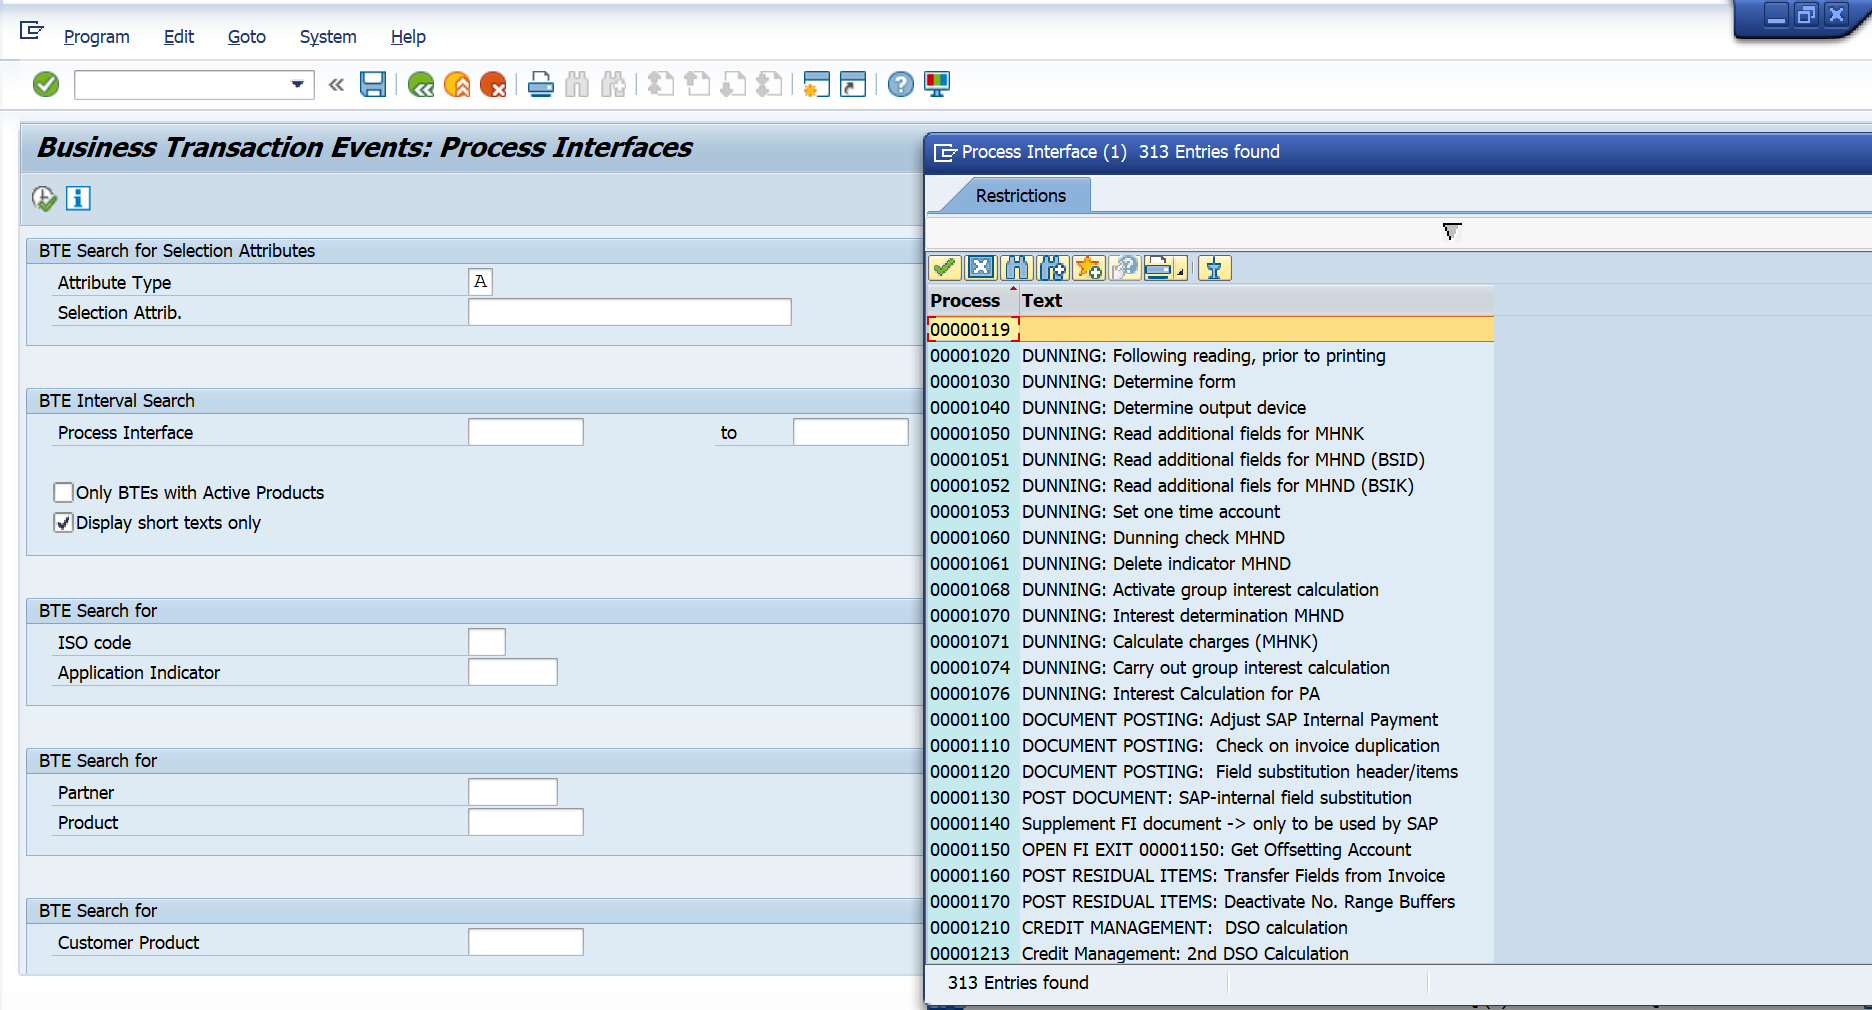Click the green Back arrow icon
This screenshot has height=1010, width=1872.
click(419, 84)
